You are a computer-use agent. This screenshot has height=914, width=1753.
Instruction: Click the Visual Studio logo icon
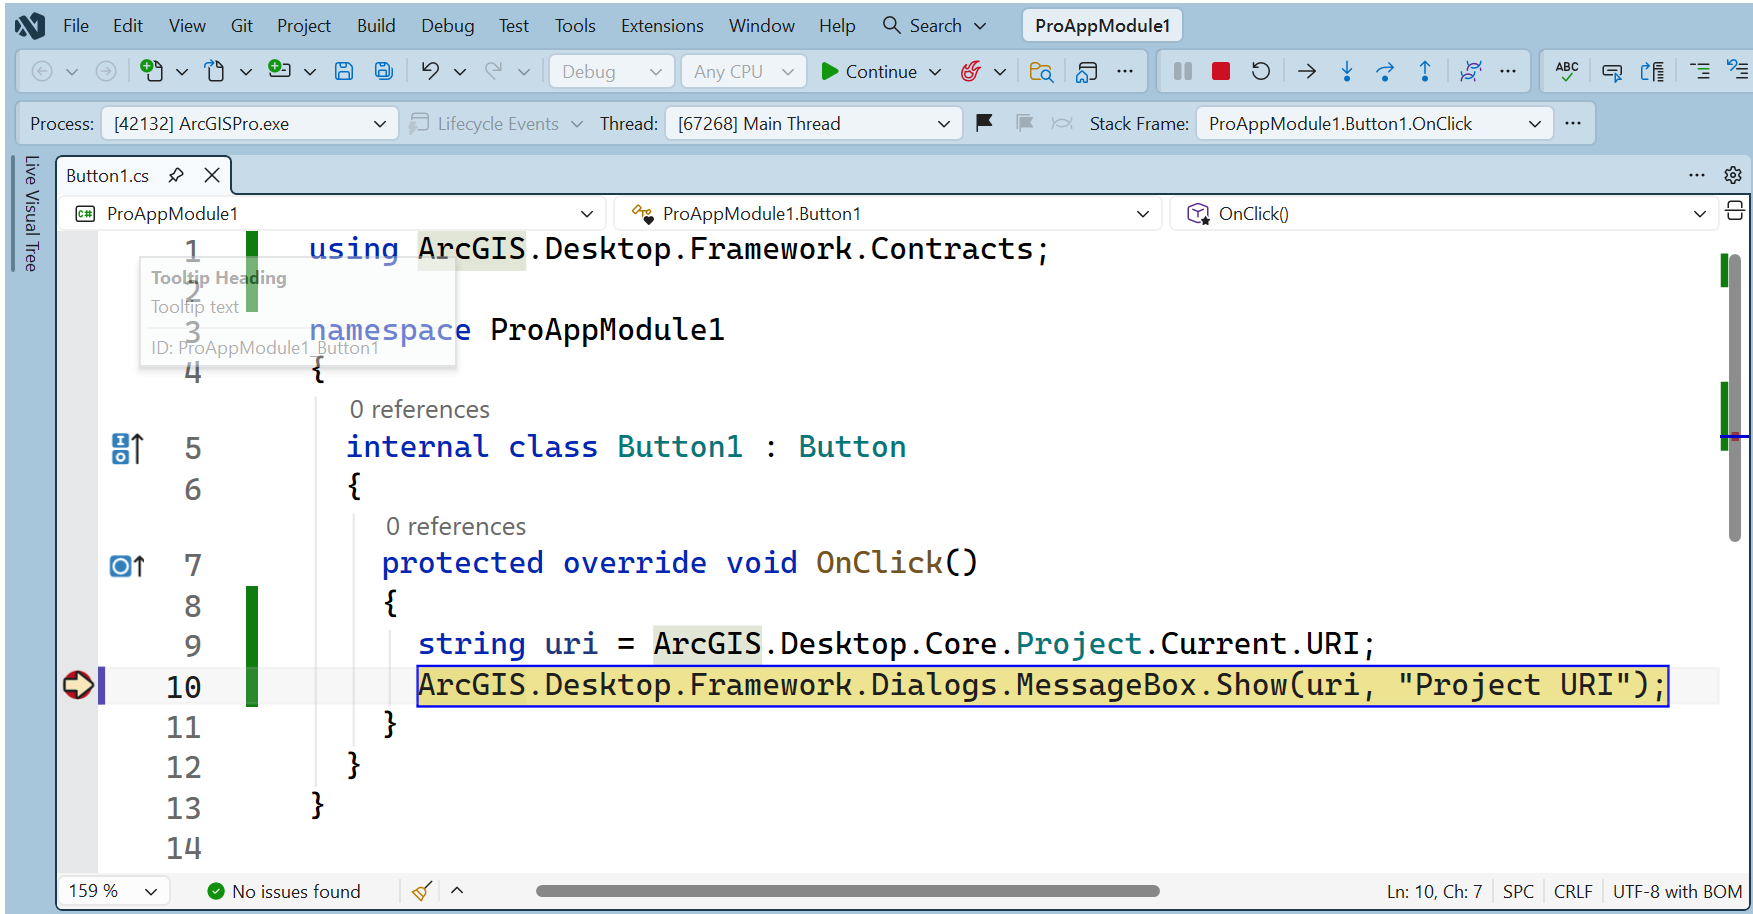30,26
